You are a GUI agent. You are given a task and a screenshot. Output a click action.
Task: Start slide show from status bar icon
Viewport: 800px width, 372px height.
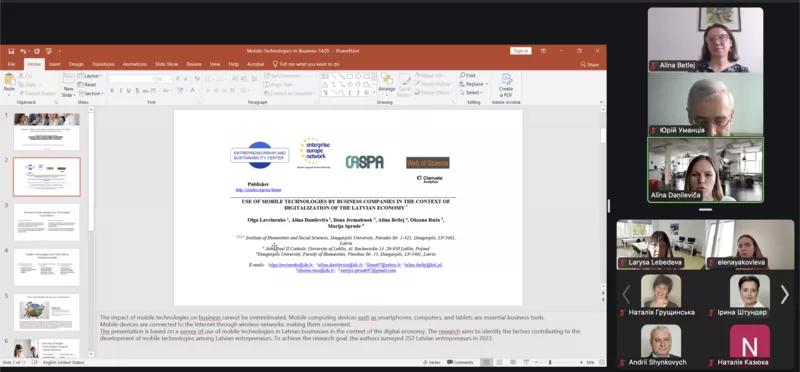(x=526, y=362)
